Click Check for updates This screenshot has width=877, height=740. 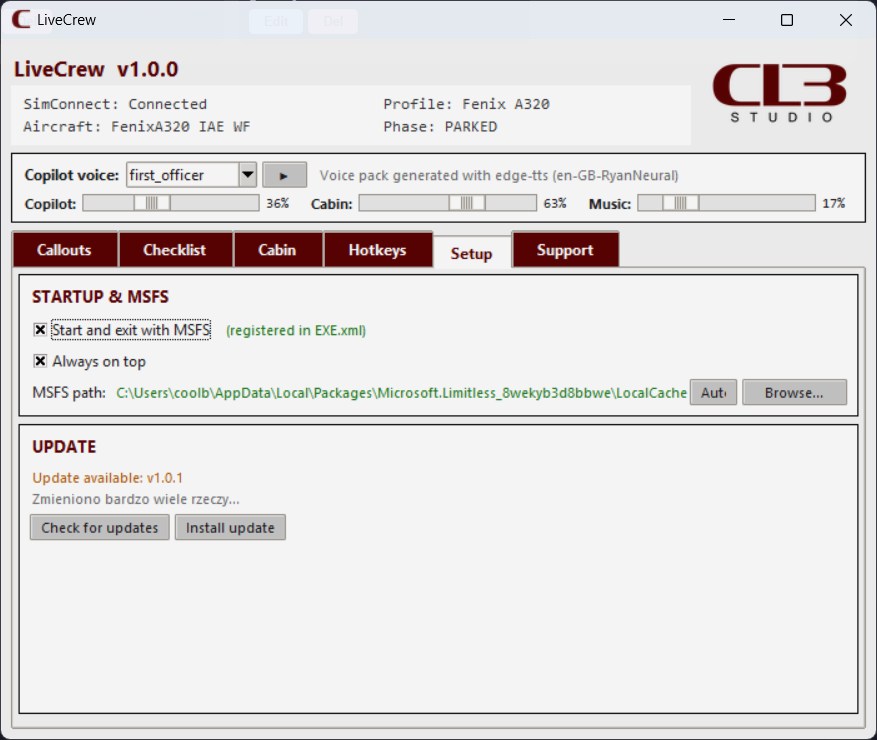[99, 527]
